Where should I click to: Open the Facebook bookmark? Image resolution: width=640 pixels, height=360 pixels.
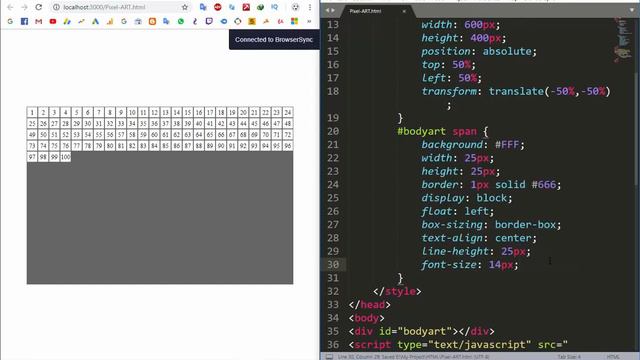point(24,21)
